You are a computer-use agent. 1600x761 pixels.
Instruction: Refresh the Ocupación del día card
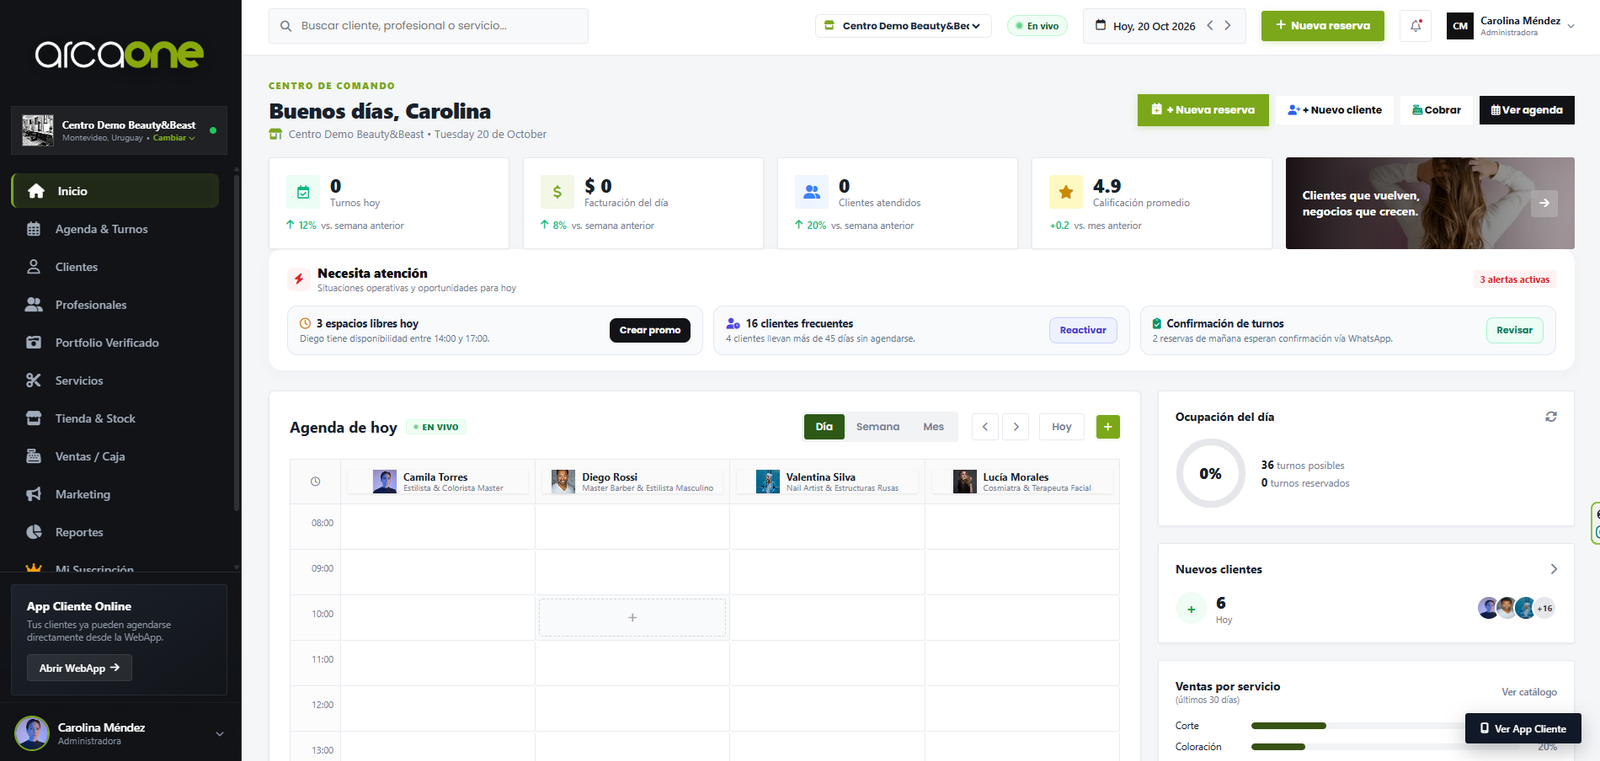click(x=1551, y=417)
